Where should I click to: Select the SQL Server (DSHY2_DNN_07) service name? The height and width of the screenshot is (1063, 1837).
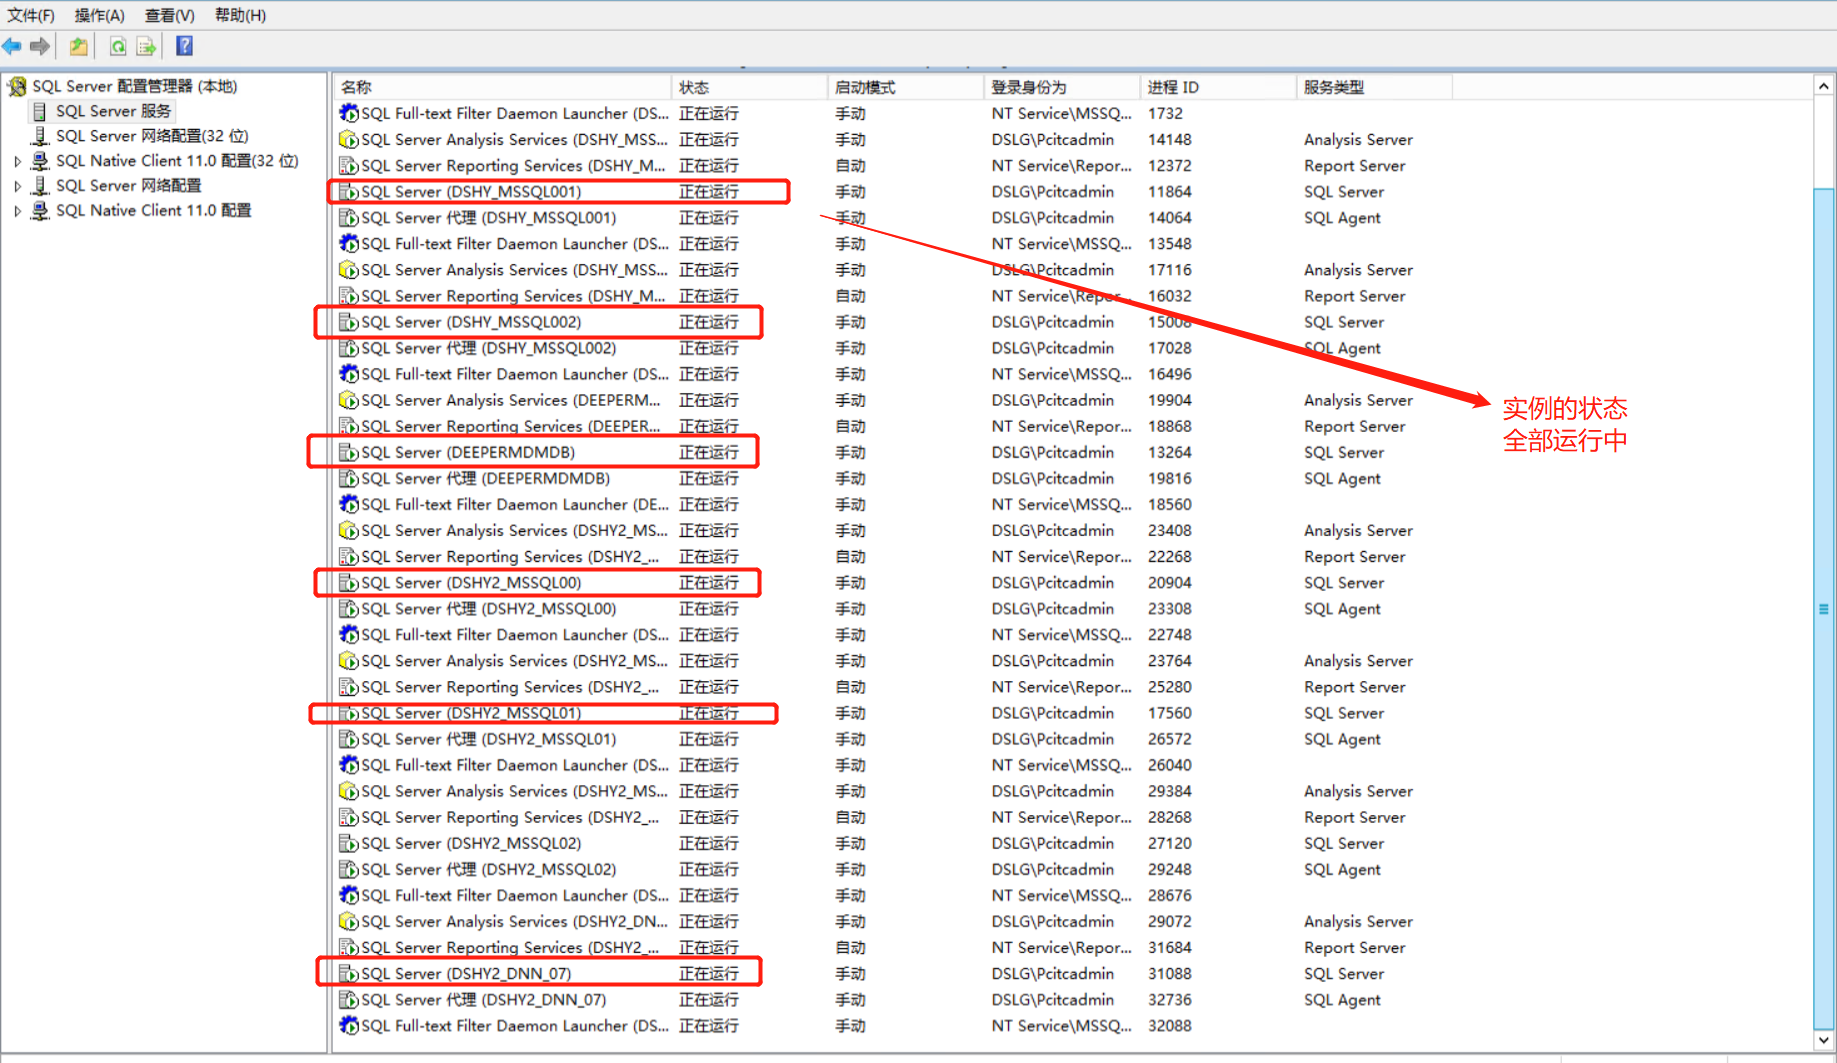click(x=466, y=974)
